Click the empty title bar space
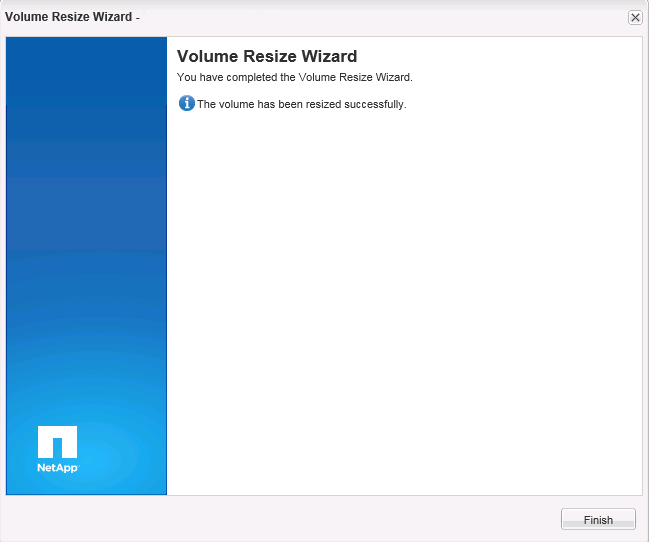 380,17
